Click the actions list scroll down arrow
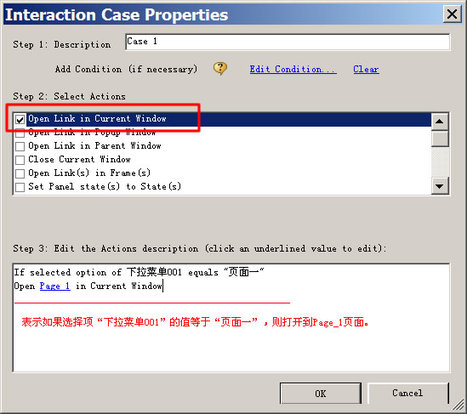Image resolution: width=467 pixels, height=414 pixels. (440, 186)
